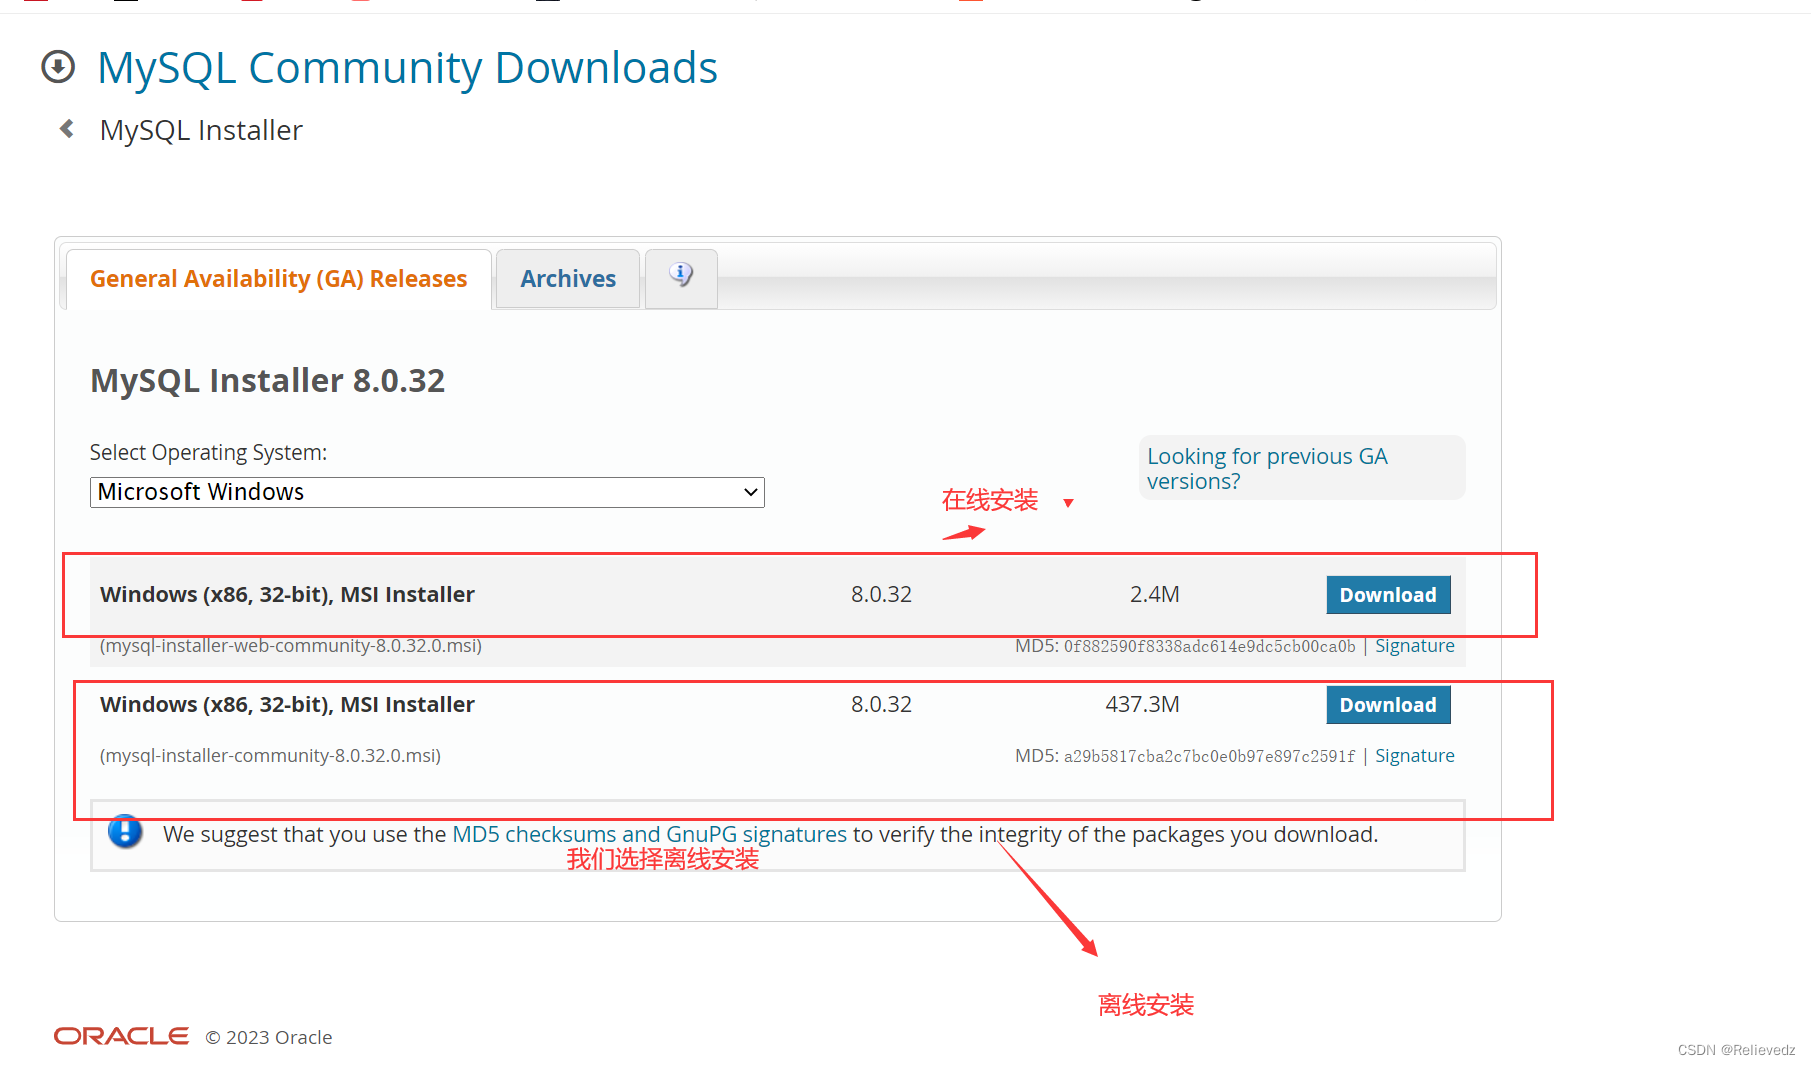Viewport: 1811px width, 1065px height.
Task: Download the 2.4M web MSI installer
Action: 1388,595
